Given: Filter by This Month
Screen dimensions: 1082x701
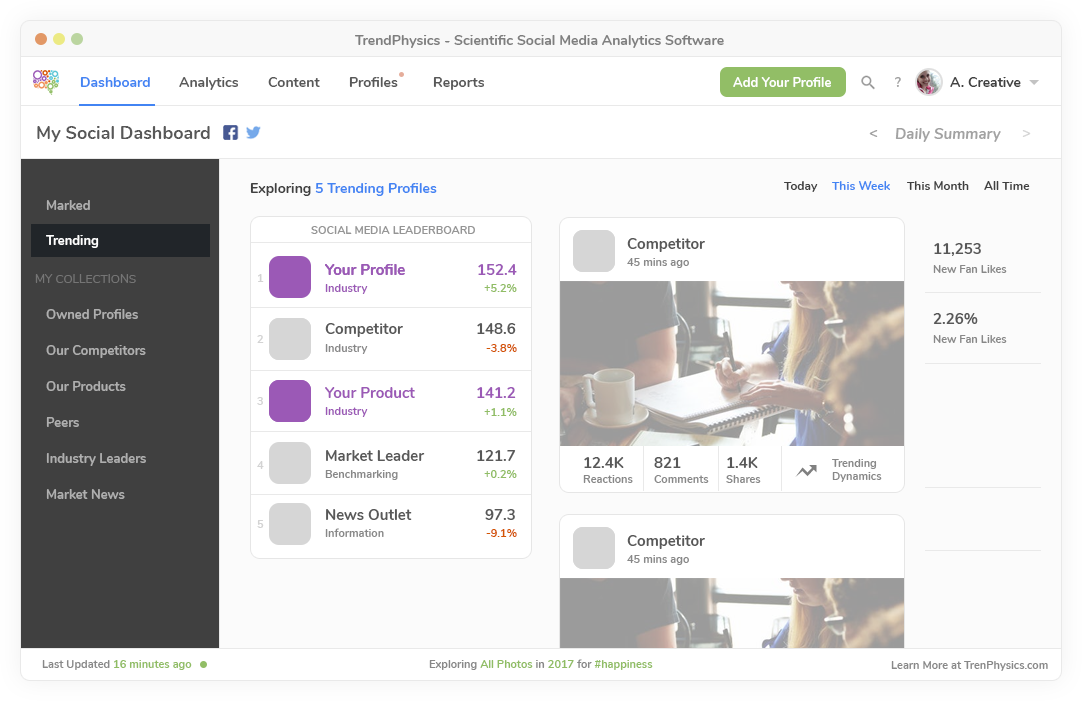Looking at the screenshot, I should click(x=938, y=186).
